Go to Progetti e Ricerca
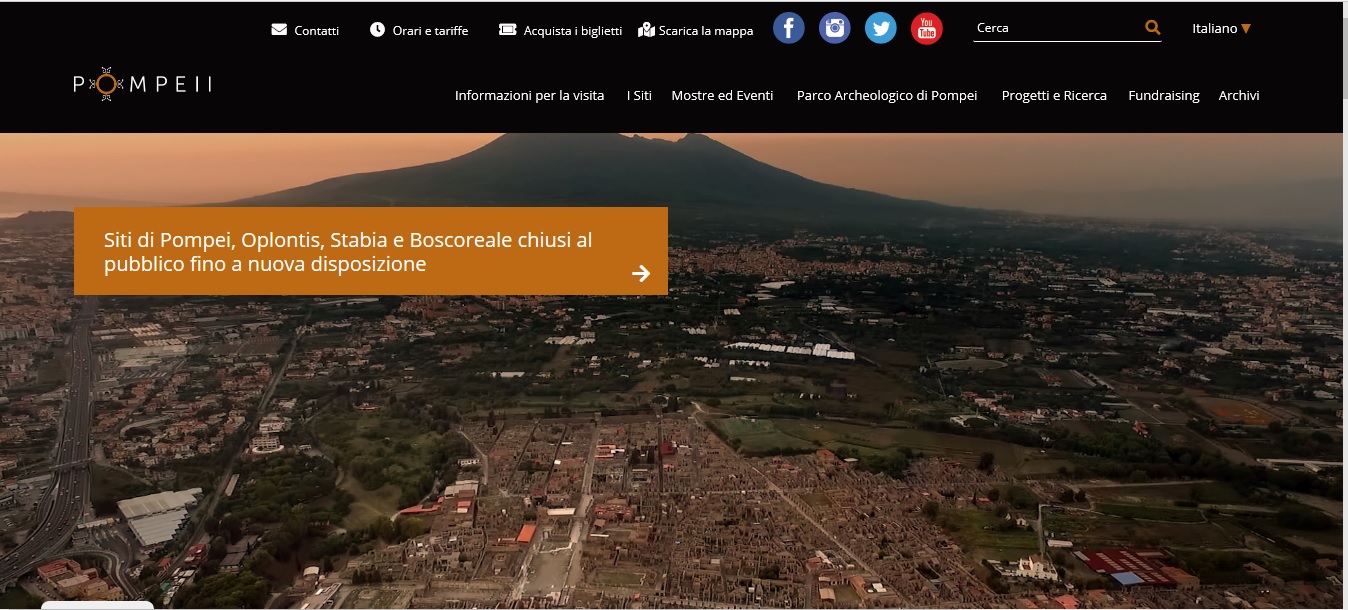Viewport: 1348px width, 610px height. (1053, 96)
